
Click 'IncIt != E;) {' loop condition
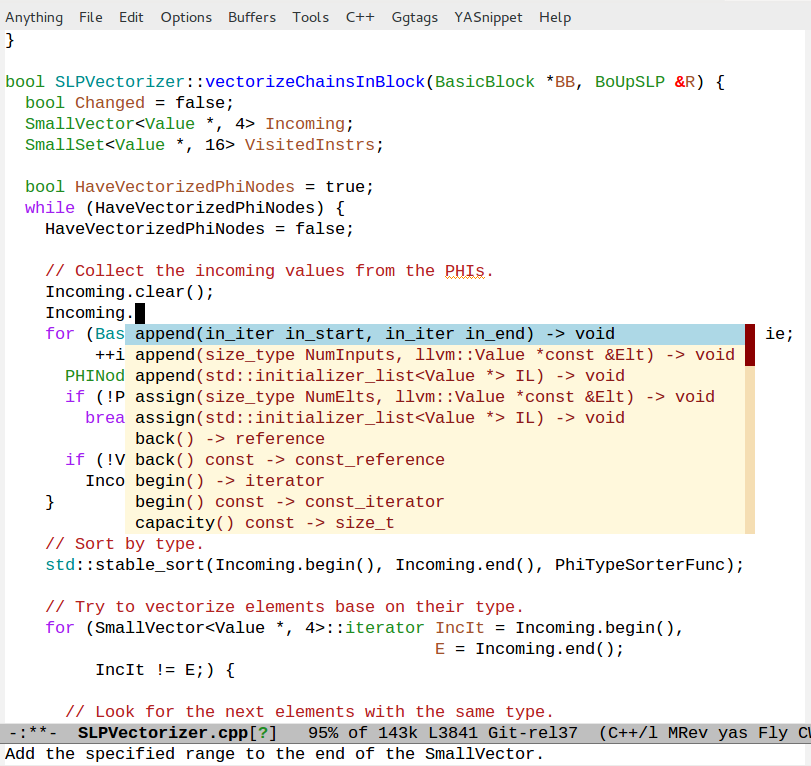pyautogui.click(x=165, y=670)
